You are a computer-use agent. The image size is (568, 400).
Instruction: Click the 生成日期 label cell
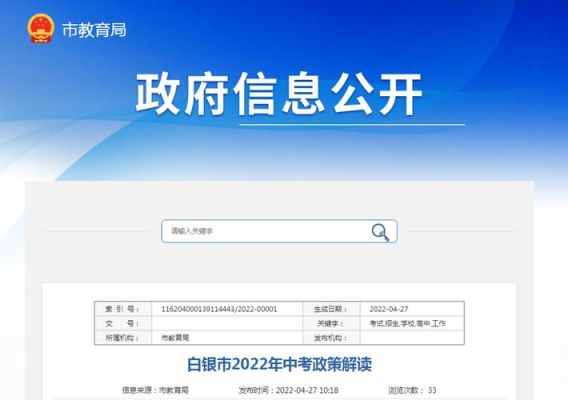click(331, 309)
